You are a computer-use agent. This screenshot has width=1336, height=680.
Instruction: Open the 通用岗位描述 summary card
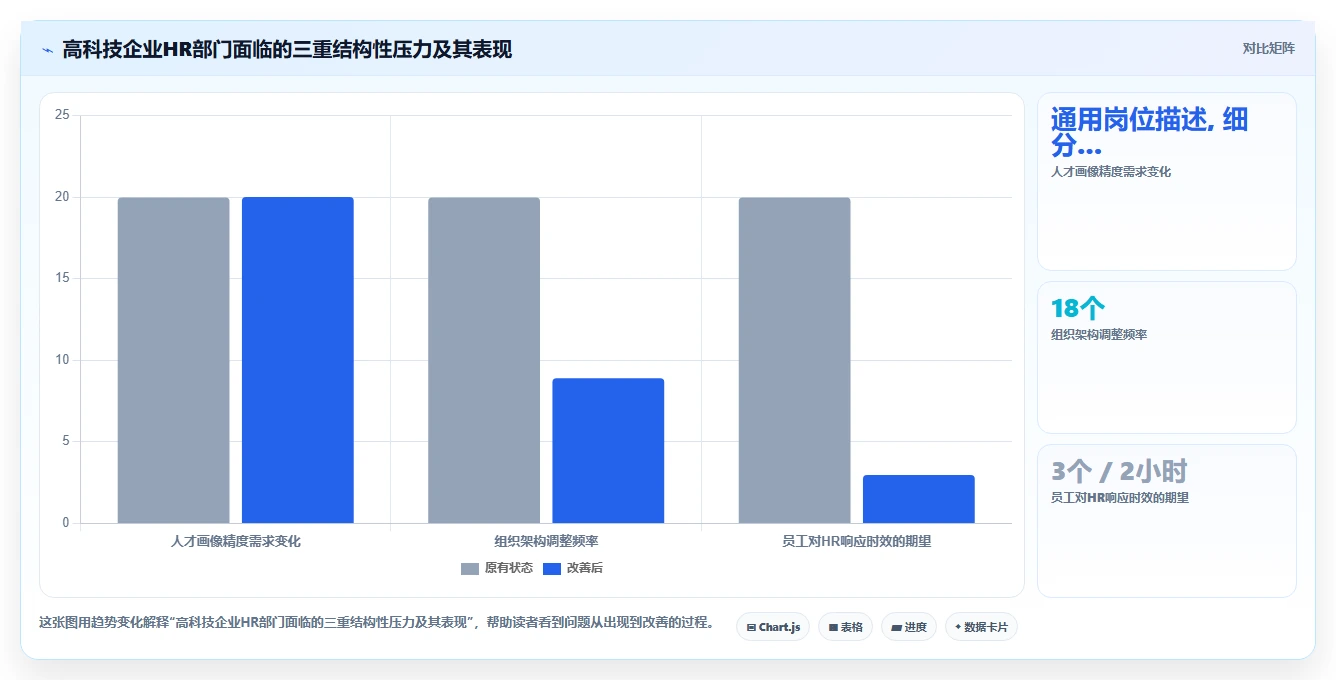click(1167, 181)
